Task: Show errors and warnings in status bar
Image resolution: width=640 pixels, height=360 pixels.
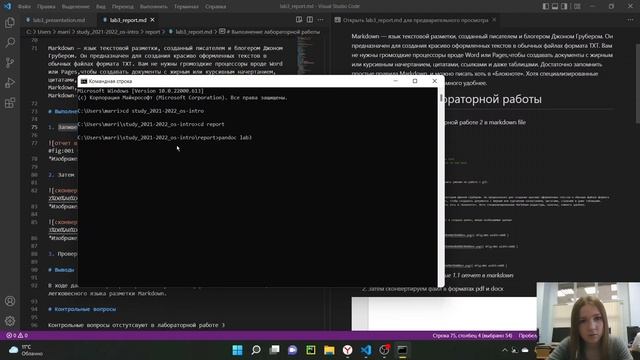Action: pos(17,336)
